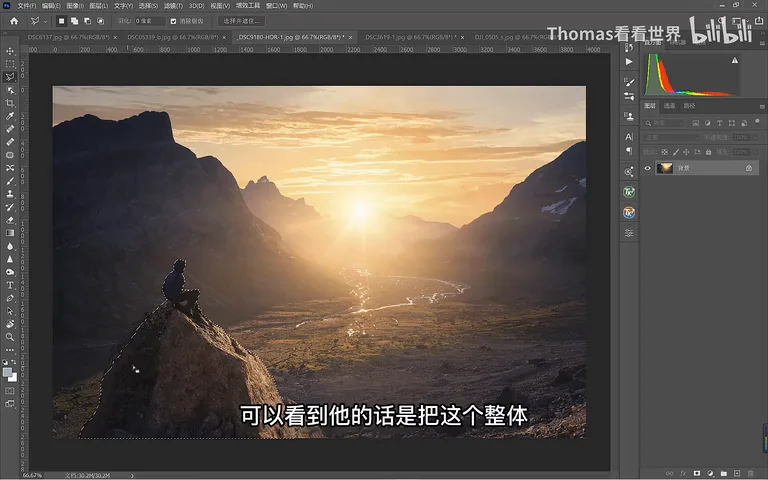The height and width of the screenshot is (480, 768).
Task: Select the Brush tool
Action: coord(10,181)
